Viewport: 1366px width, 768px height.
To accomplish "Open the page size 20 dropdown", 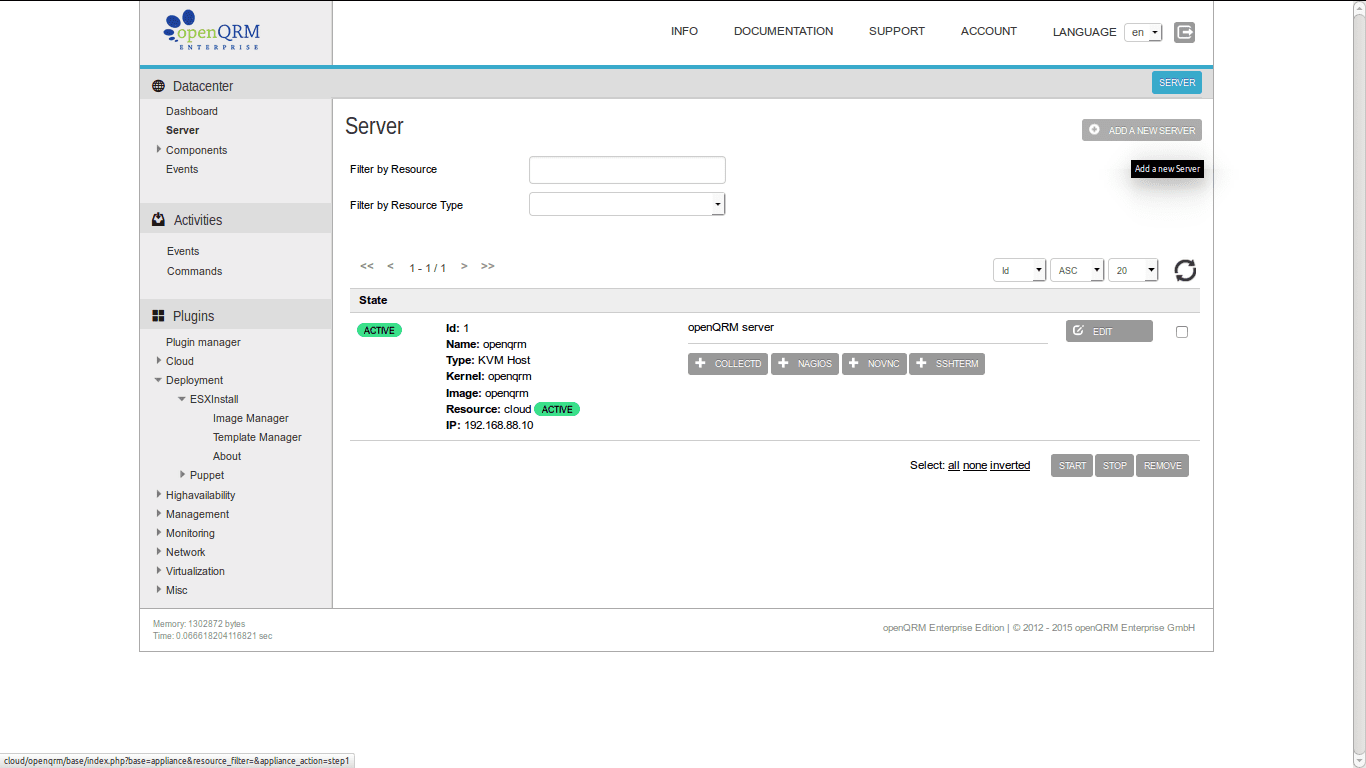I will tap(1133, 270).
